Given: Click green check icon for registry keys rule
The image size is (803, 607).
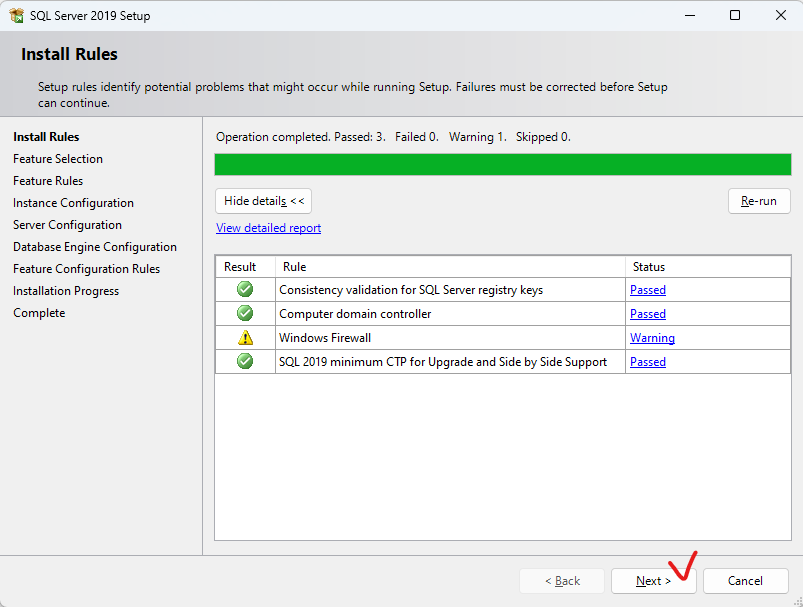Looking at the screenshot, I should point(245,289).
